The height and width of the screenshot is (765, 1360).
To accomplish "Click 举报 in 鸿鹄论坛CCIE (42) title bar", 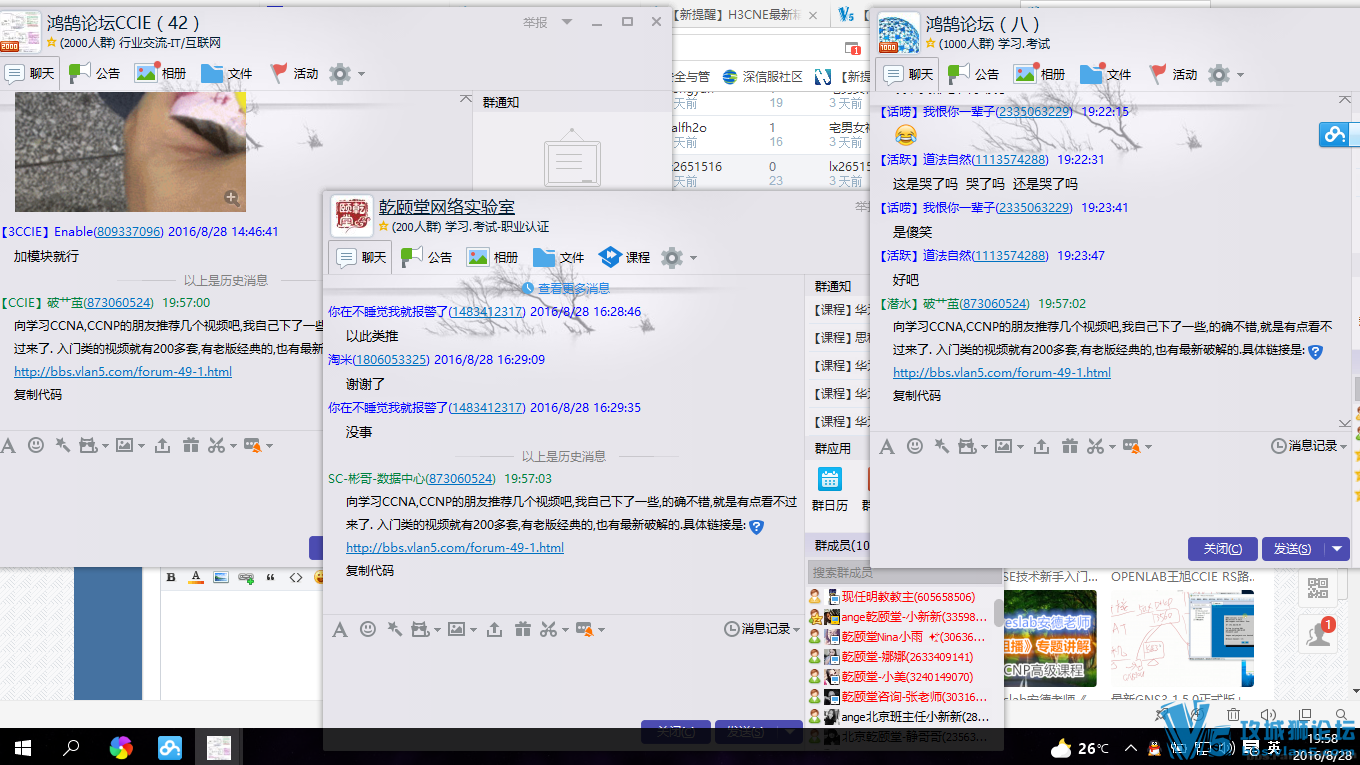I will point(535,21).
